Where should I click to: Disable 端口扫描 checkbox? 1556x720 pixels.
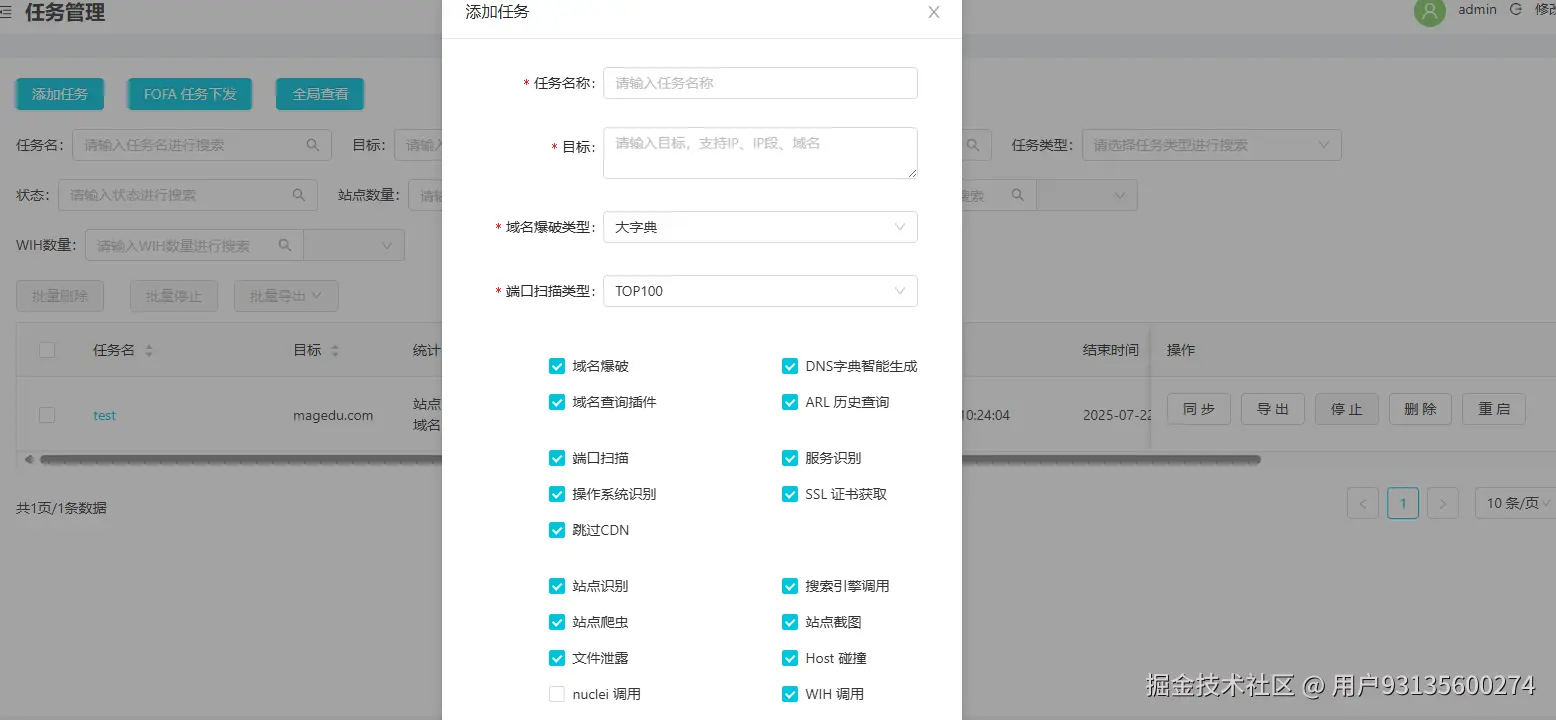click(x=557, y=458)
